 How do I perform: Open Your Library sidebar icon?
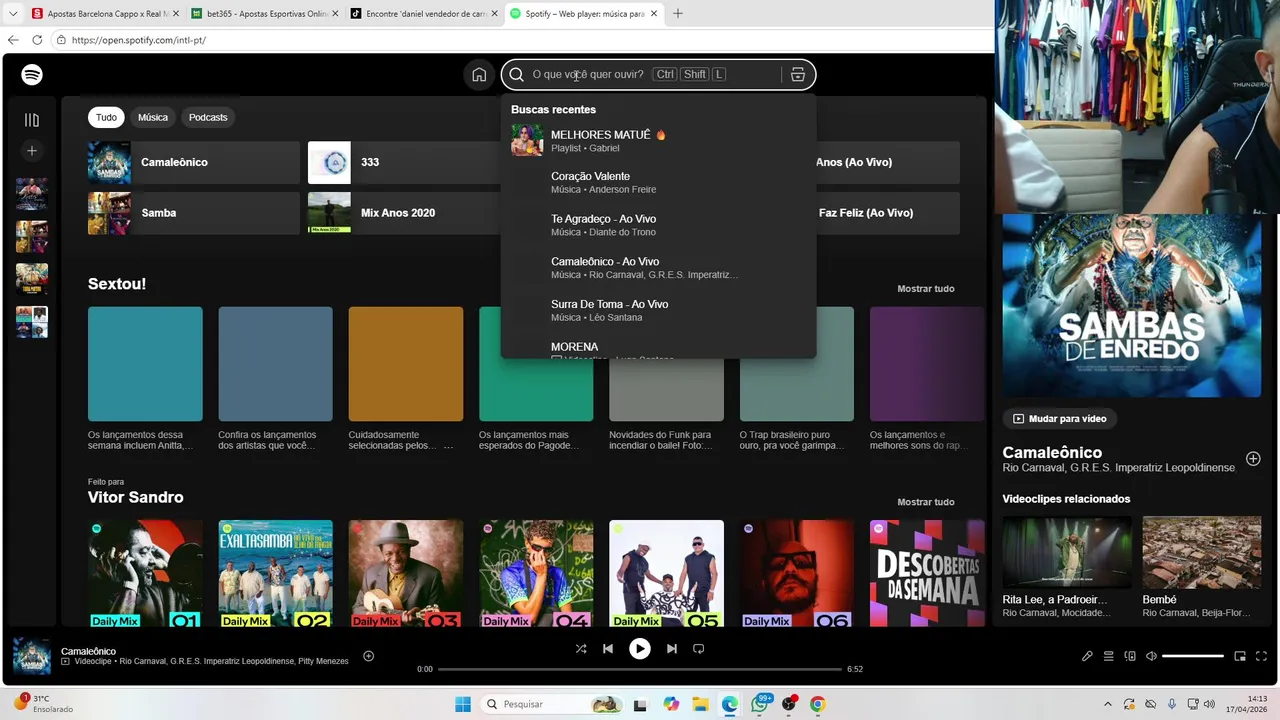32,120
